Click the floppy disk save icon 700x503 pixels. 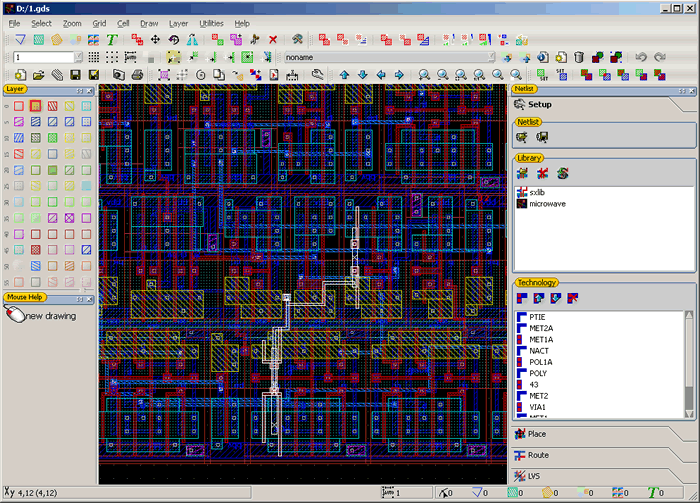[x=75, y=75]
